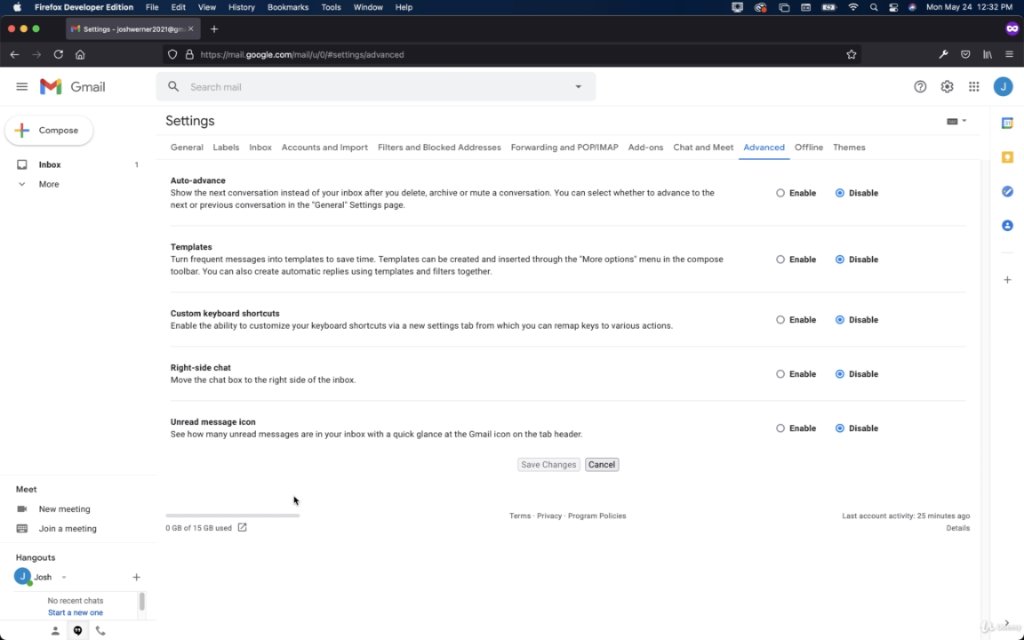Click the Start a new one link

(x=75, y=613)
